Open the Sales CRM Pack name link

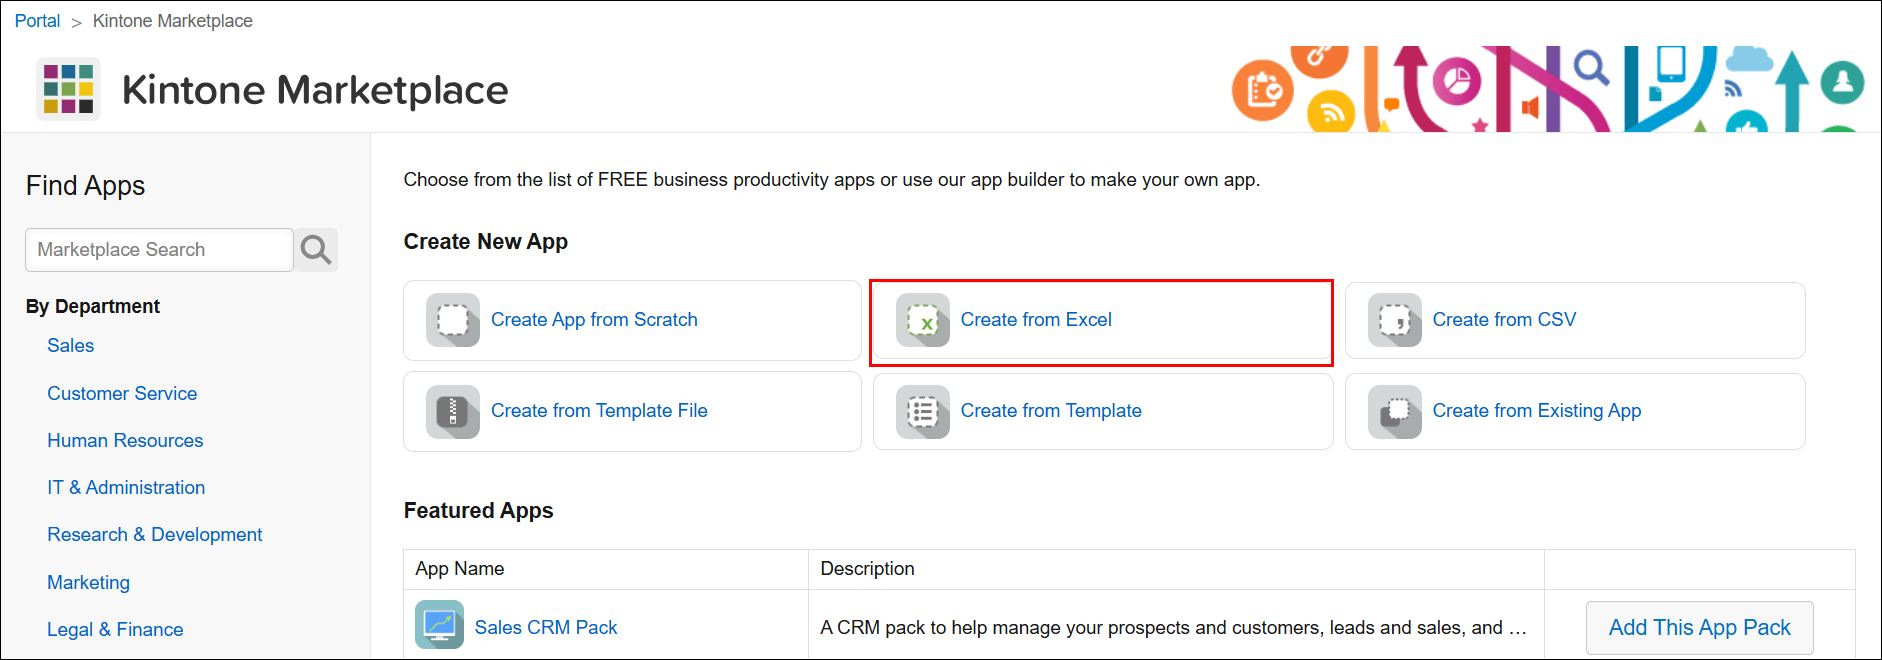(546, 628)
